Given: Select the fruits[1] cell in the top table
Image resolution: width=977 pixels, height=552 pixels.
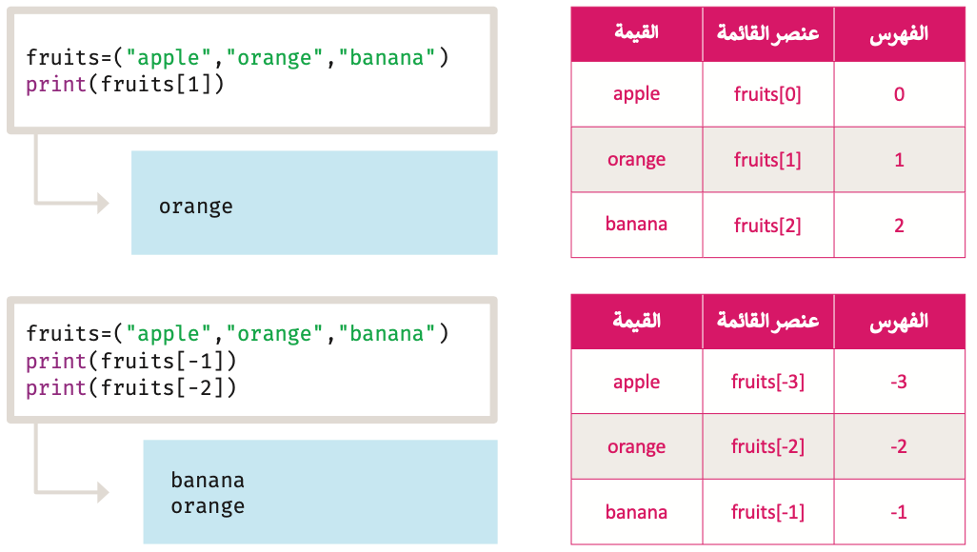Looking at the screenshot, I should pos(768,160).
